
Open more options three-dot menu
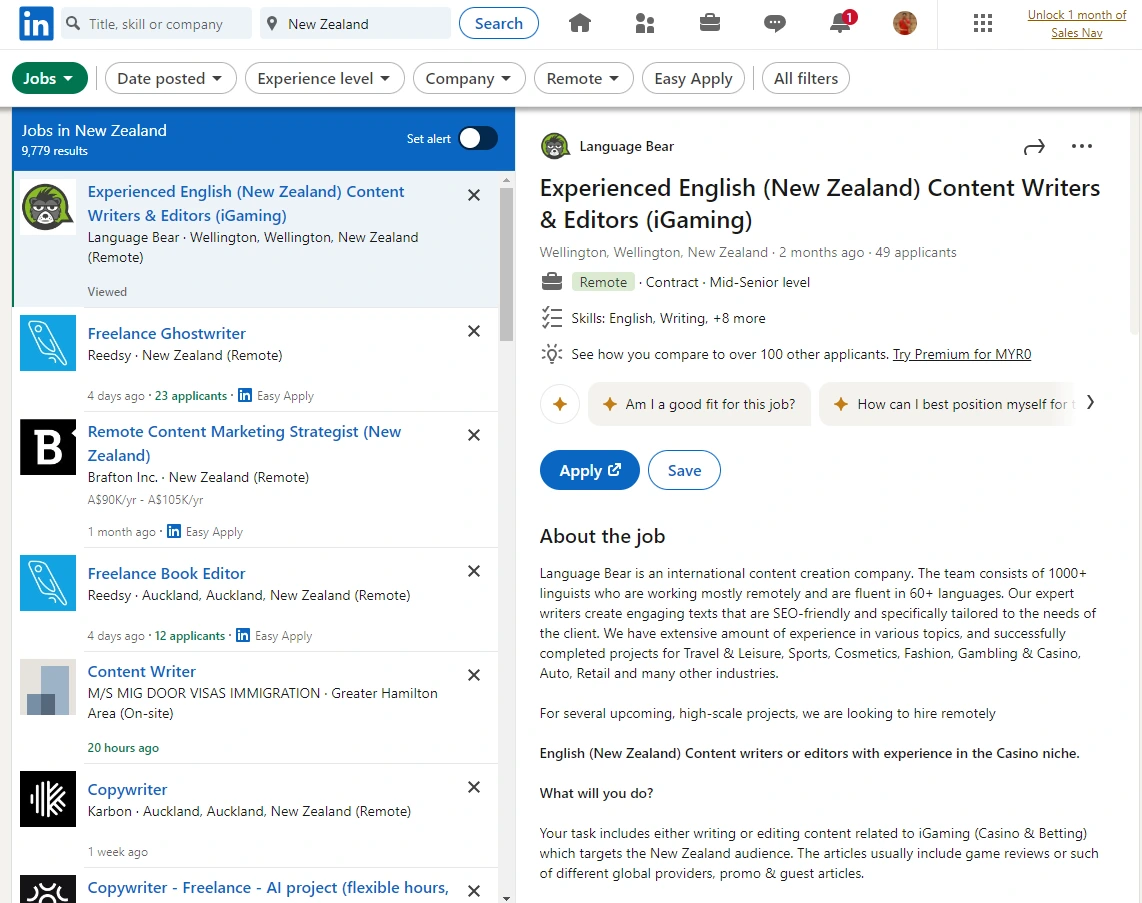[x=1082, y=146]
